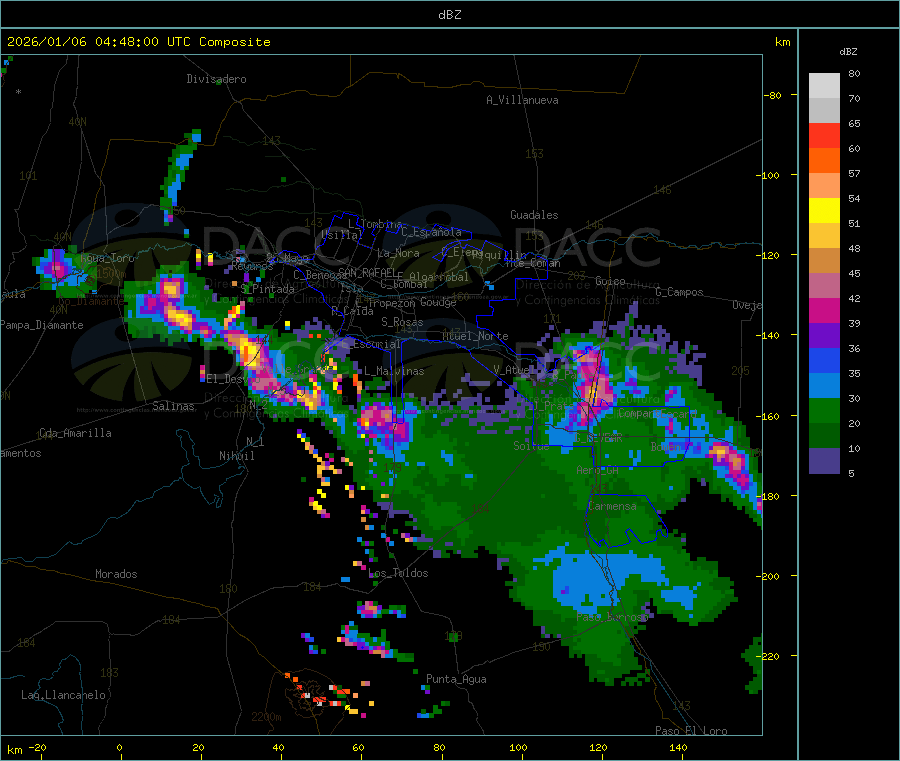Select the 'Salinas' place label
This screenshot has height=761, width=900.
click(173, 406)
